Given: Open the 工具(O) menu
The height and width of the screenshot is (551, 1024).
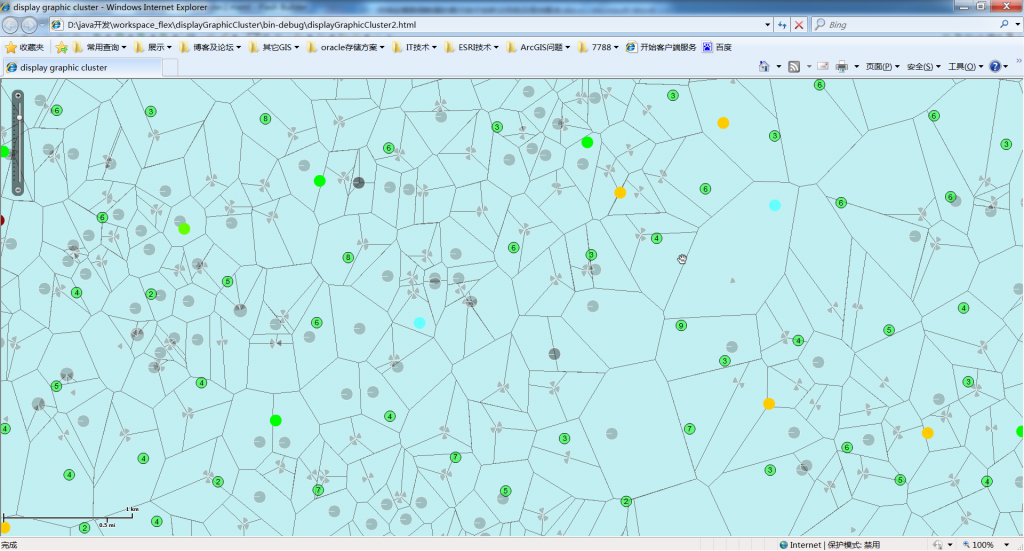Looking at the screenshot, I should click(x=965, y=67).
